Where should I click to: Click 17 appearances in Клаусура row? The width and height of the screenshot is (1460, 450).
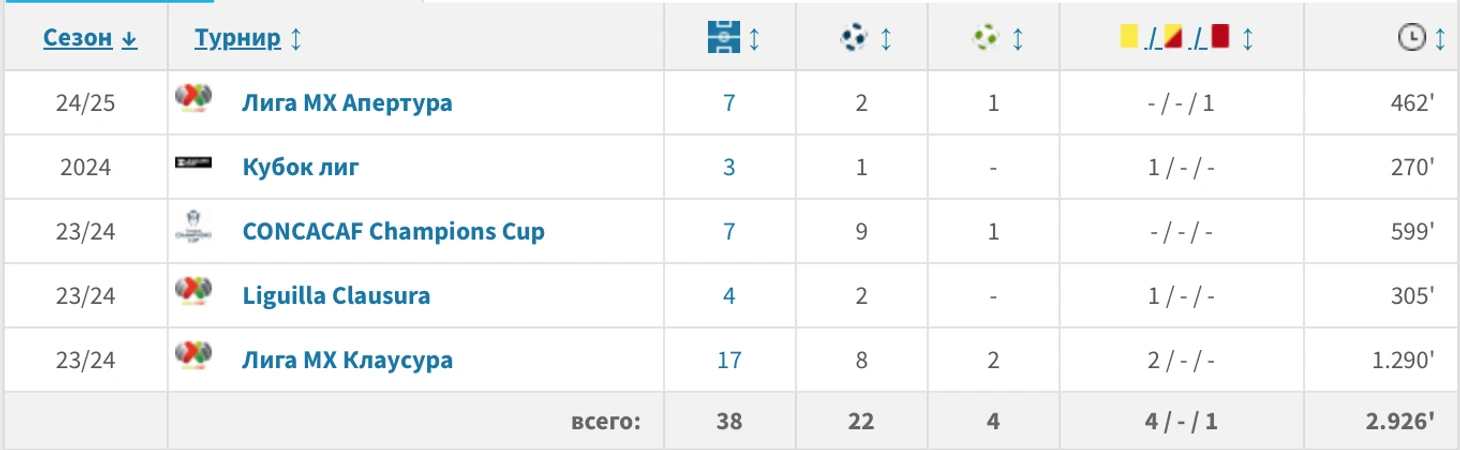tap(729, 360)
